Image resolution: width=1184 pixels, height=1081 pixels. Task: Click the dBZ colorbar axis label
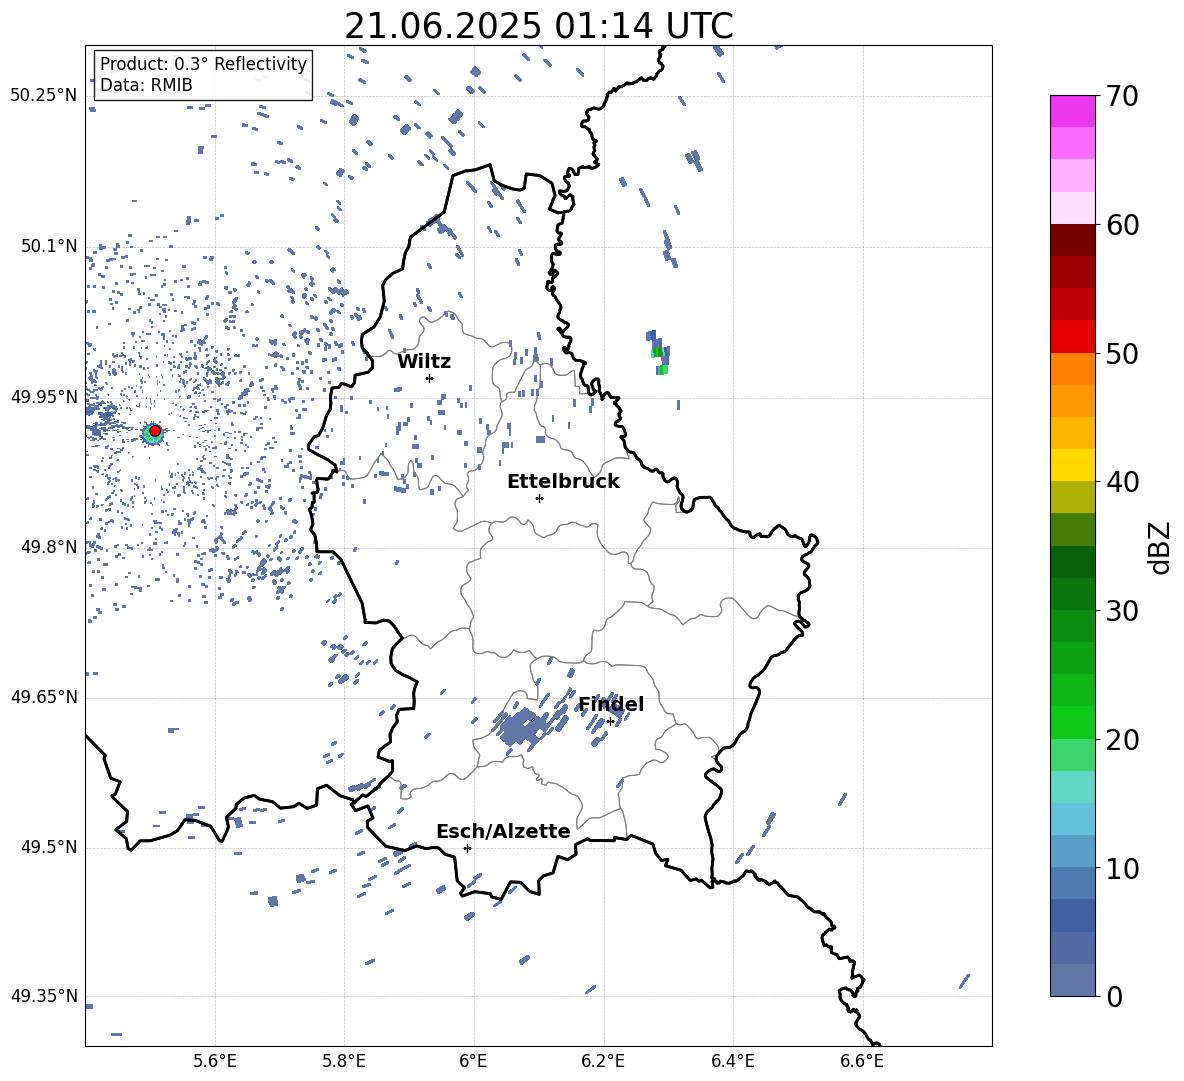[x=1159, y=547]
